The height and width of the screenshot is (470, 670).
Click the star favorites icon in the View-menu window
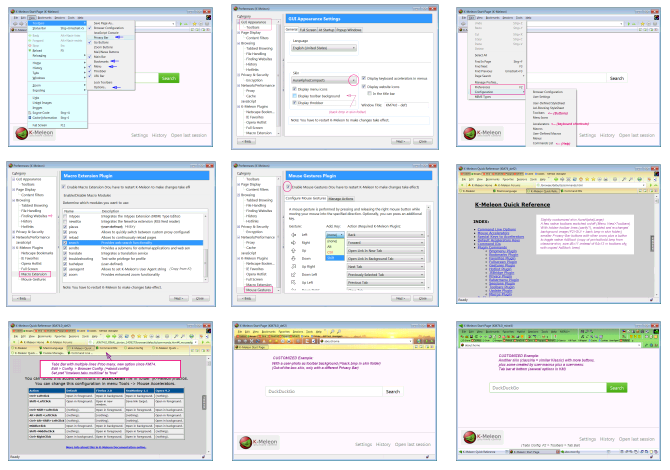tap(194, 24)
